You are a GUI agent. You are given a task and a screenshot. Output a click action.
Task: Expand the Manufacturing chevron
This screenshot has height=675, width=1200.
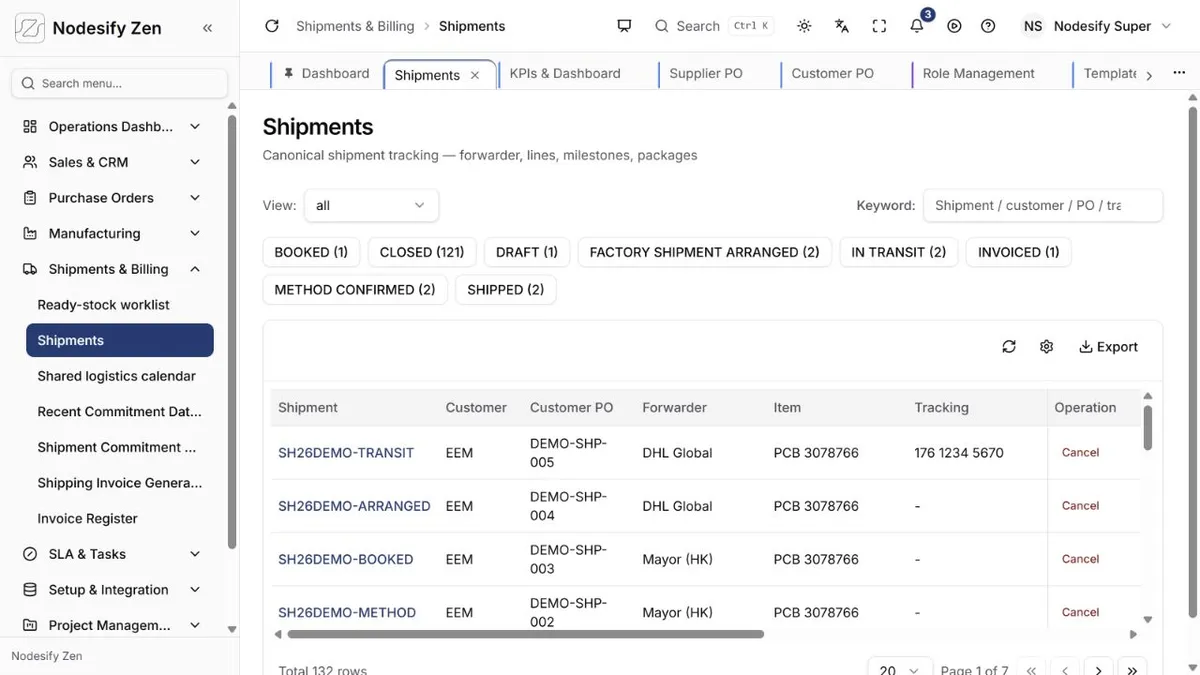point(195,233)
